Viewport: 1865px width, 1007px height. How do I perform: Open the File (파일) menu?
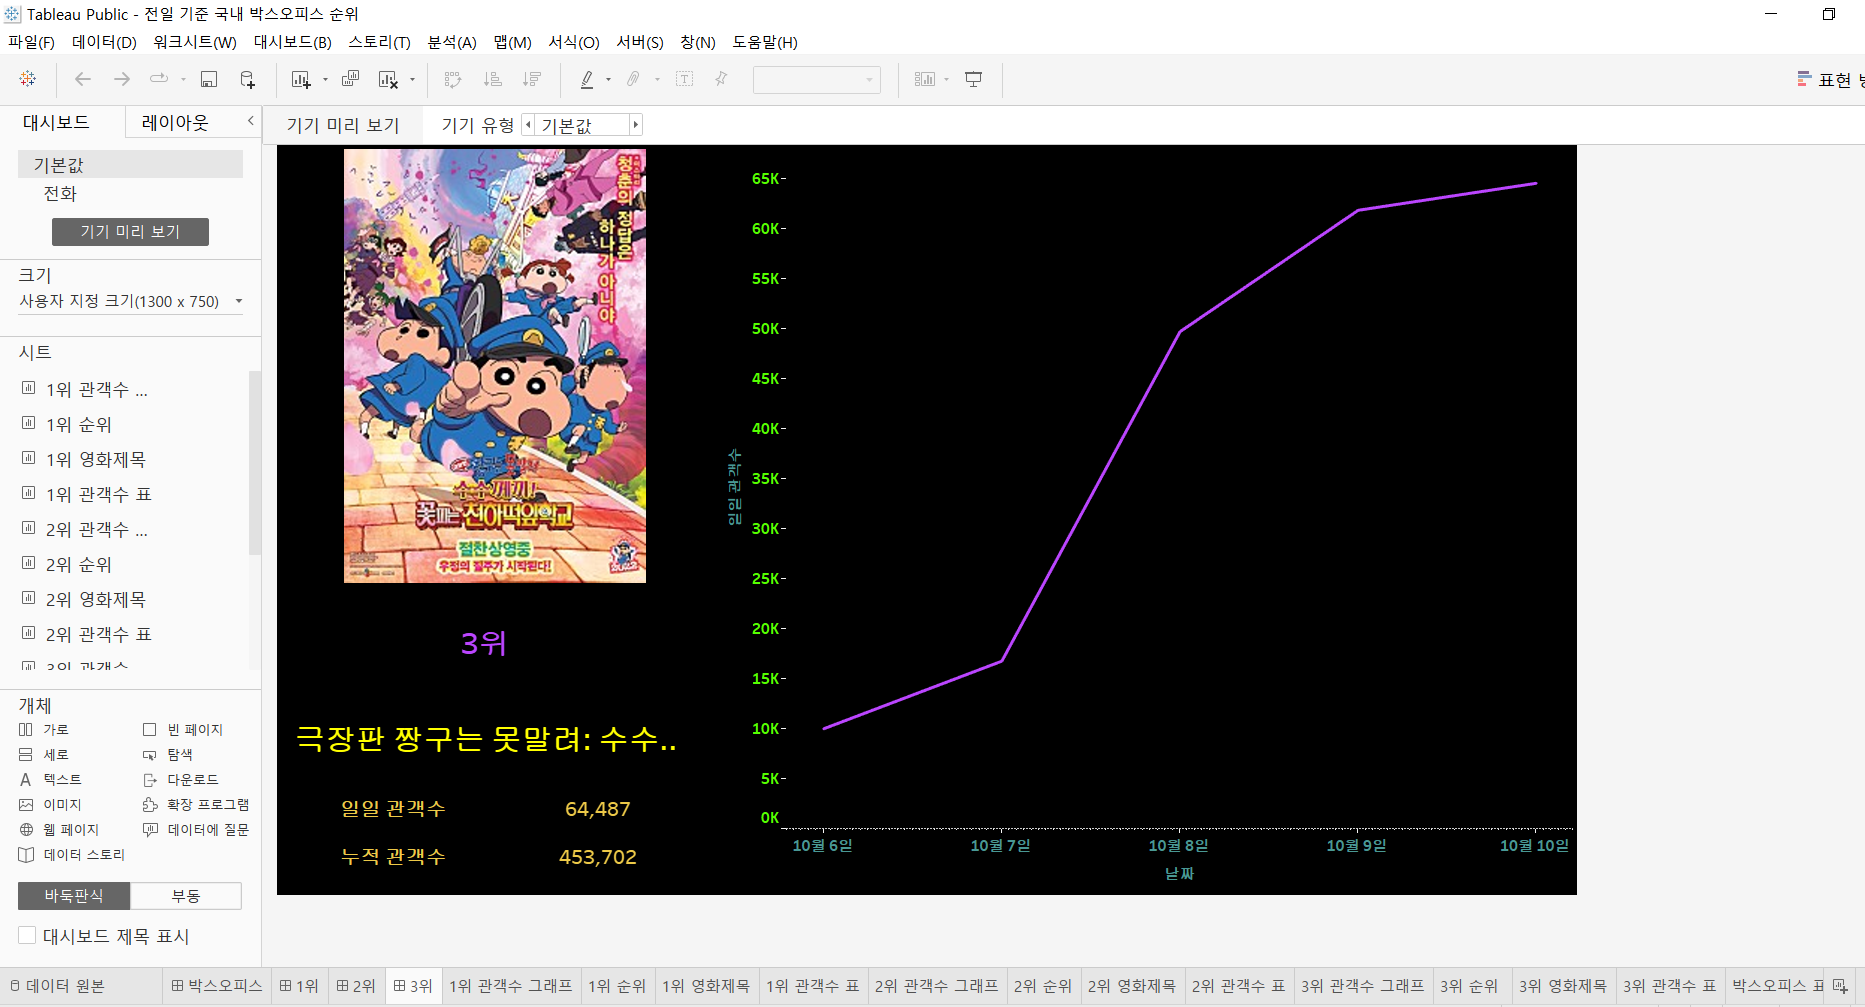31,42
